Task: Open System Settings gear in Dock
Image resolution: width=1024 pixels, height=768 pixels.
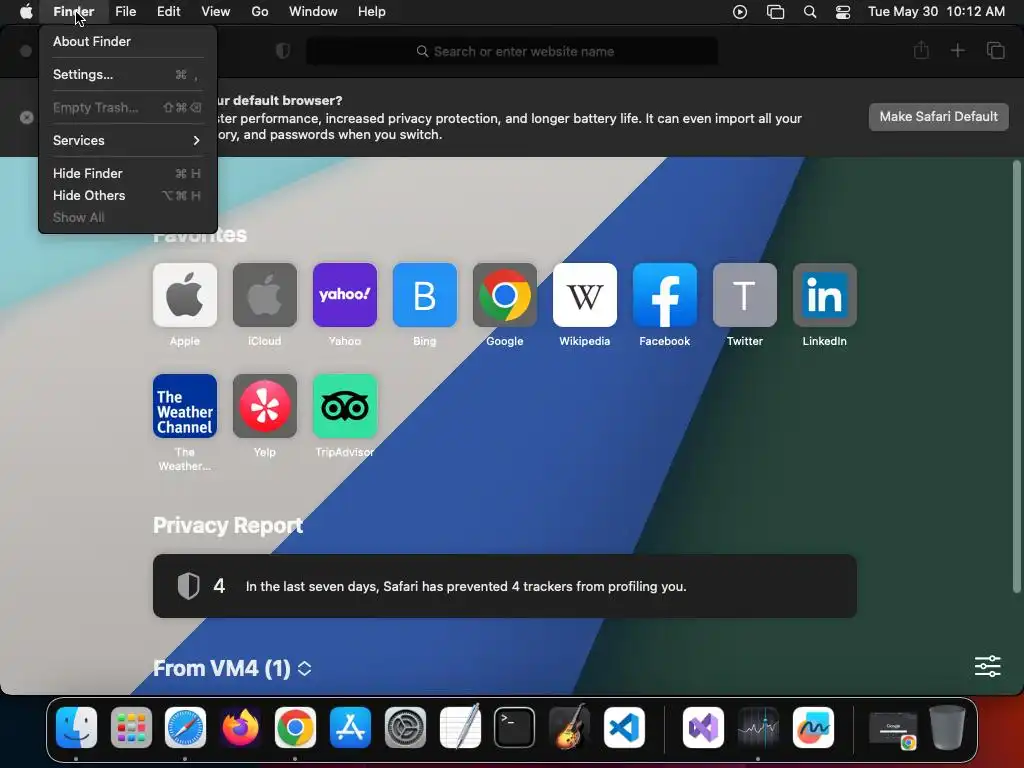Action: pos(405,728)
